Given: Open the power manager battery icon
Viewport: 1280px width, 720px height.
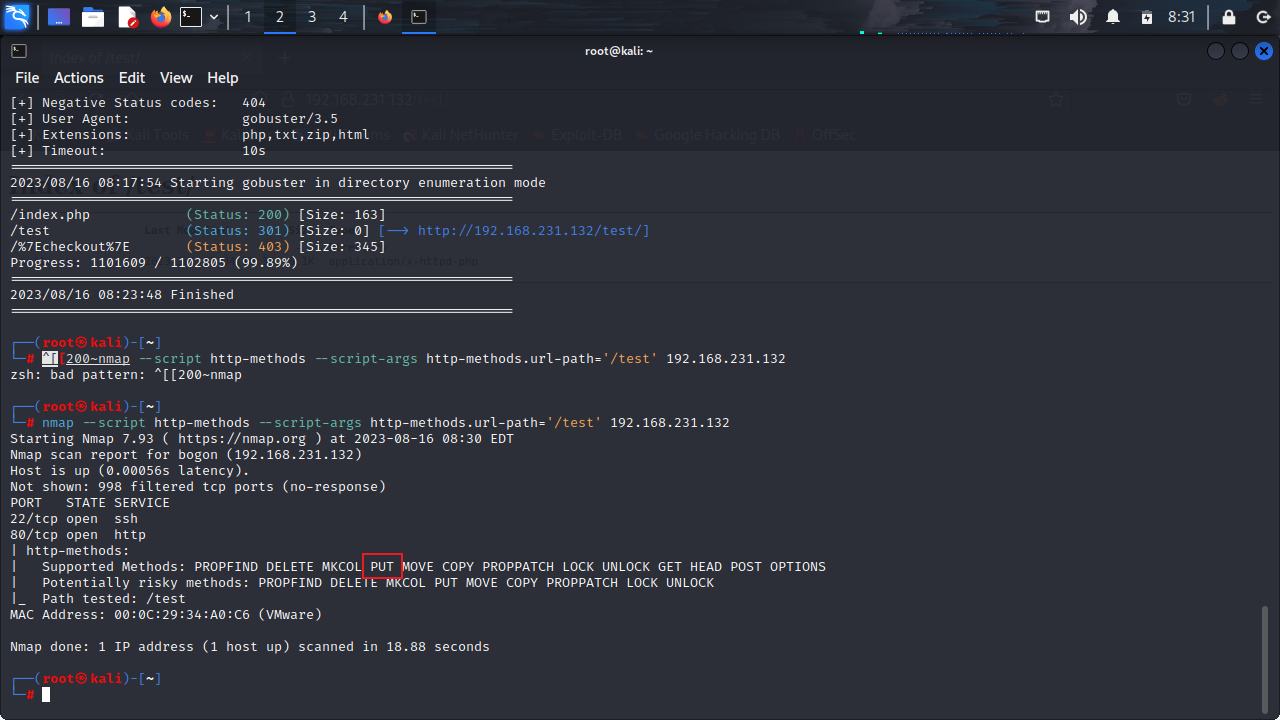Looking at the screenshot, I should click(x=1147, y=17).
